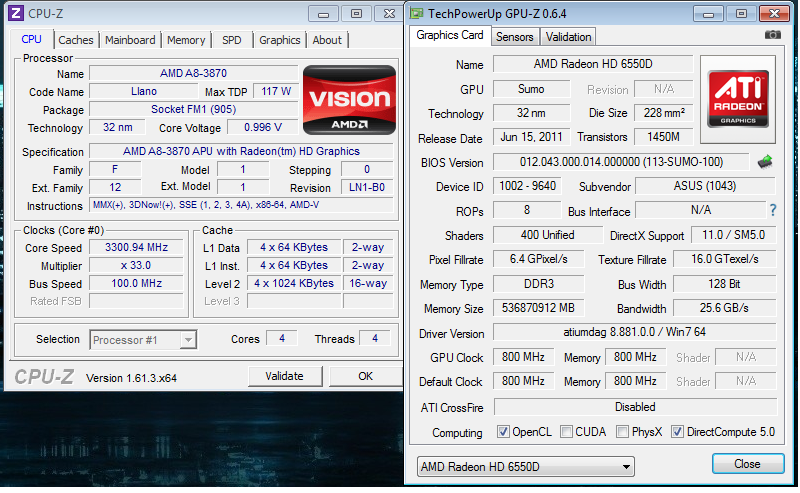Image resolution: width=800 pixels, height=493 pixels.
Task: Click the Driver Version field
Action: (x=634, y=332)
